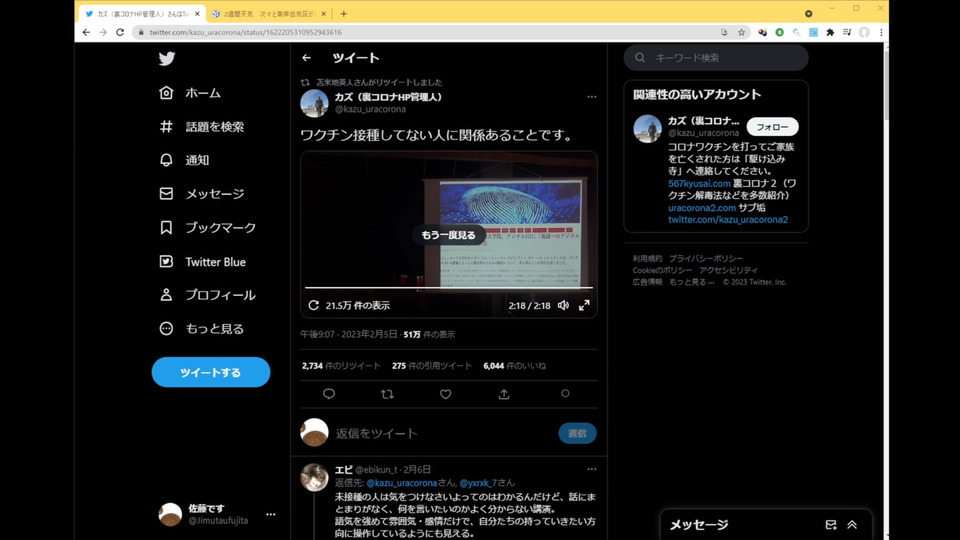The image size is (960, 540).
Task: Open ブックマーク bookmarks
Action: [x=208, y=228]
